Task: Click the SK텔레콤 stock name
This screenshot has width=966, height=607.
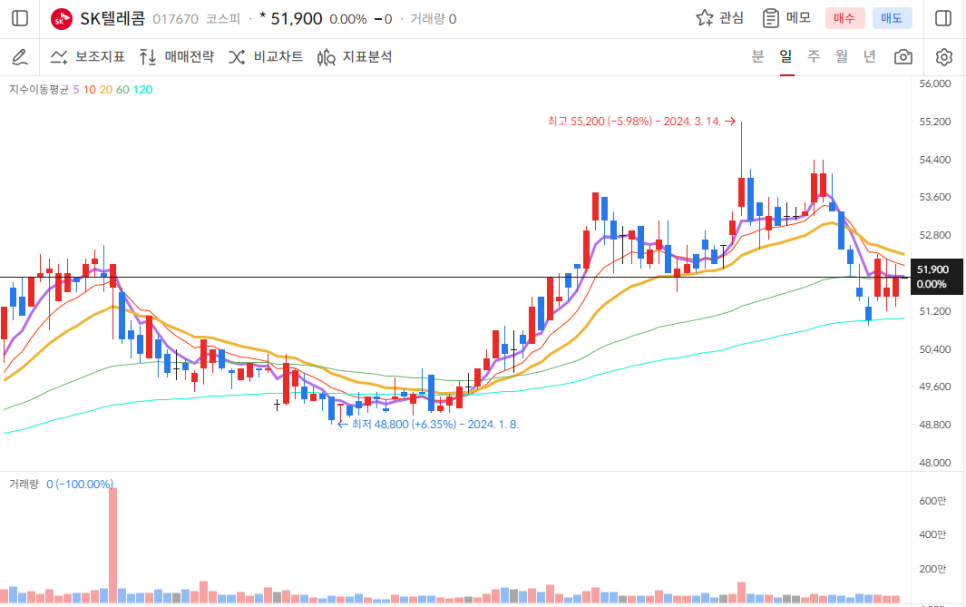Action: (113, 18)
